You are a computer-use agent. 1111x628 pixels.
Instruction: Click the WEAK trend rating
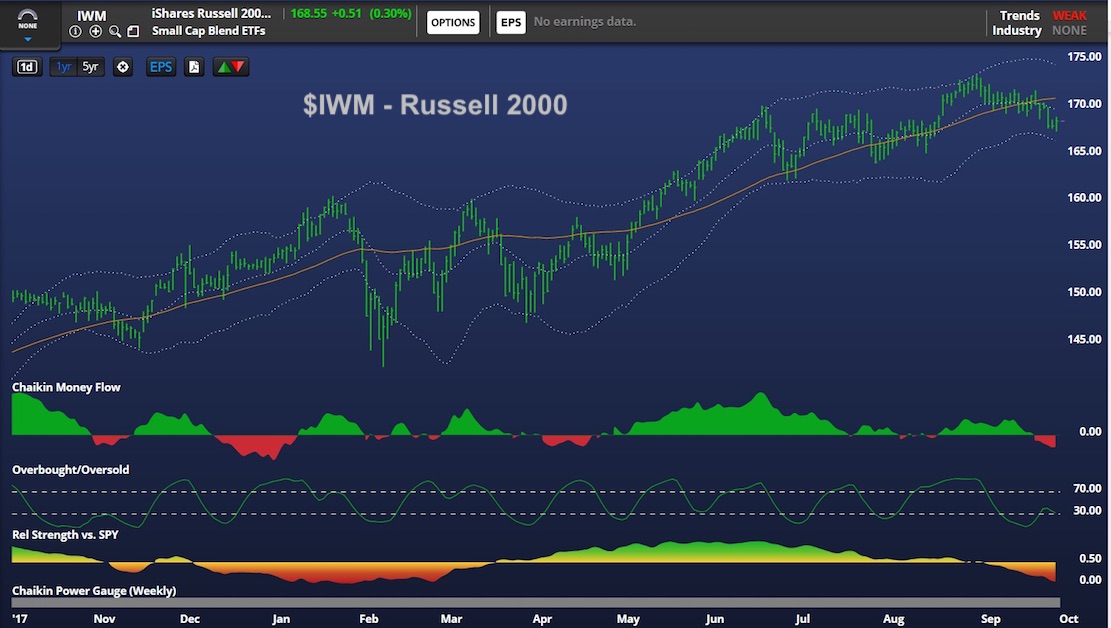click(x=1069, y=16)
